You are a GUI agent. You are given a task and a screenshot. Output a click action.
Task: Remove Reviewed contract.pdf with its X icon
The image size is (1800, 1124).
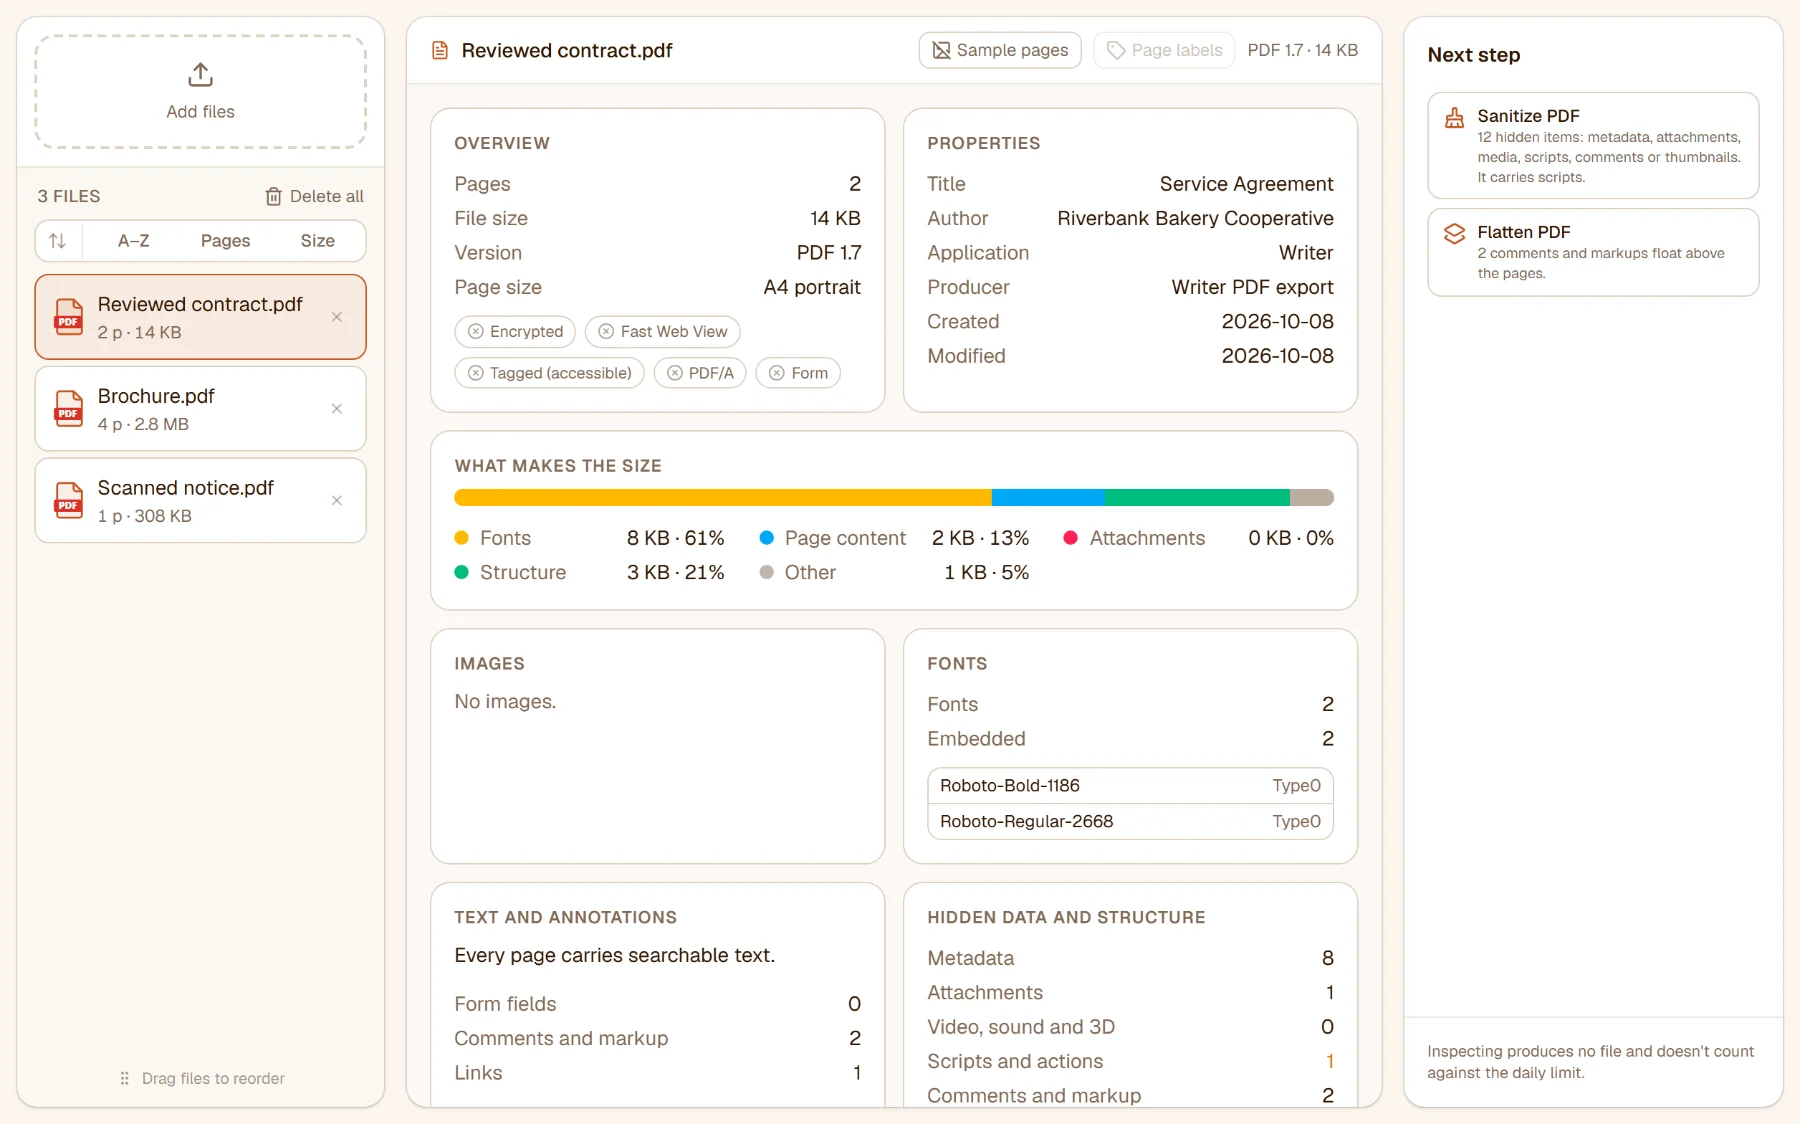tap(337, 317)
